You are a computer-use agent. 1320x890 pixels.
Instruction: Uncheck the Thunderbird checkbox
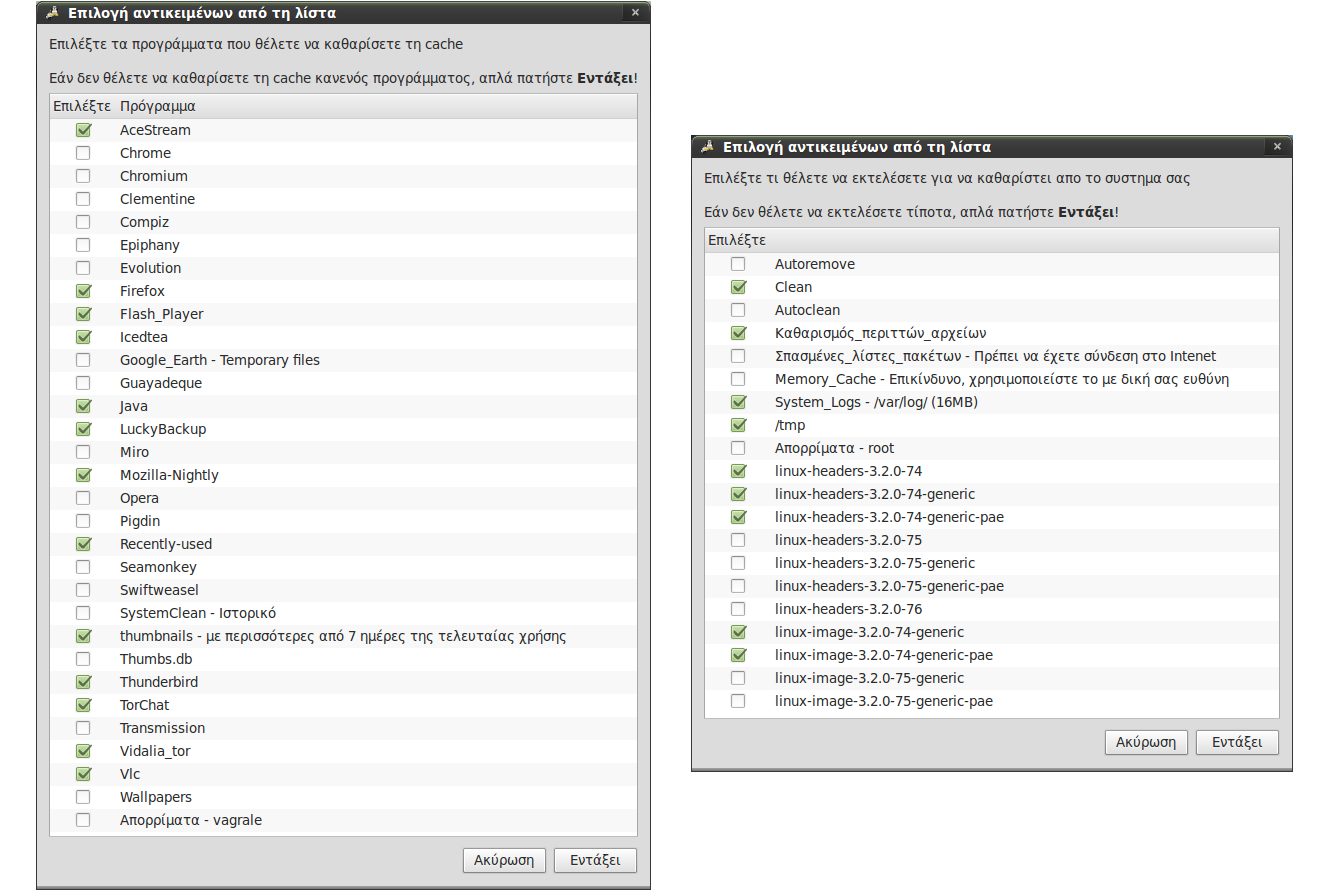[x=83, y=682]
